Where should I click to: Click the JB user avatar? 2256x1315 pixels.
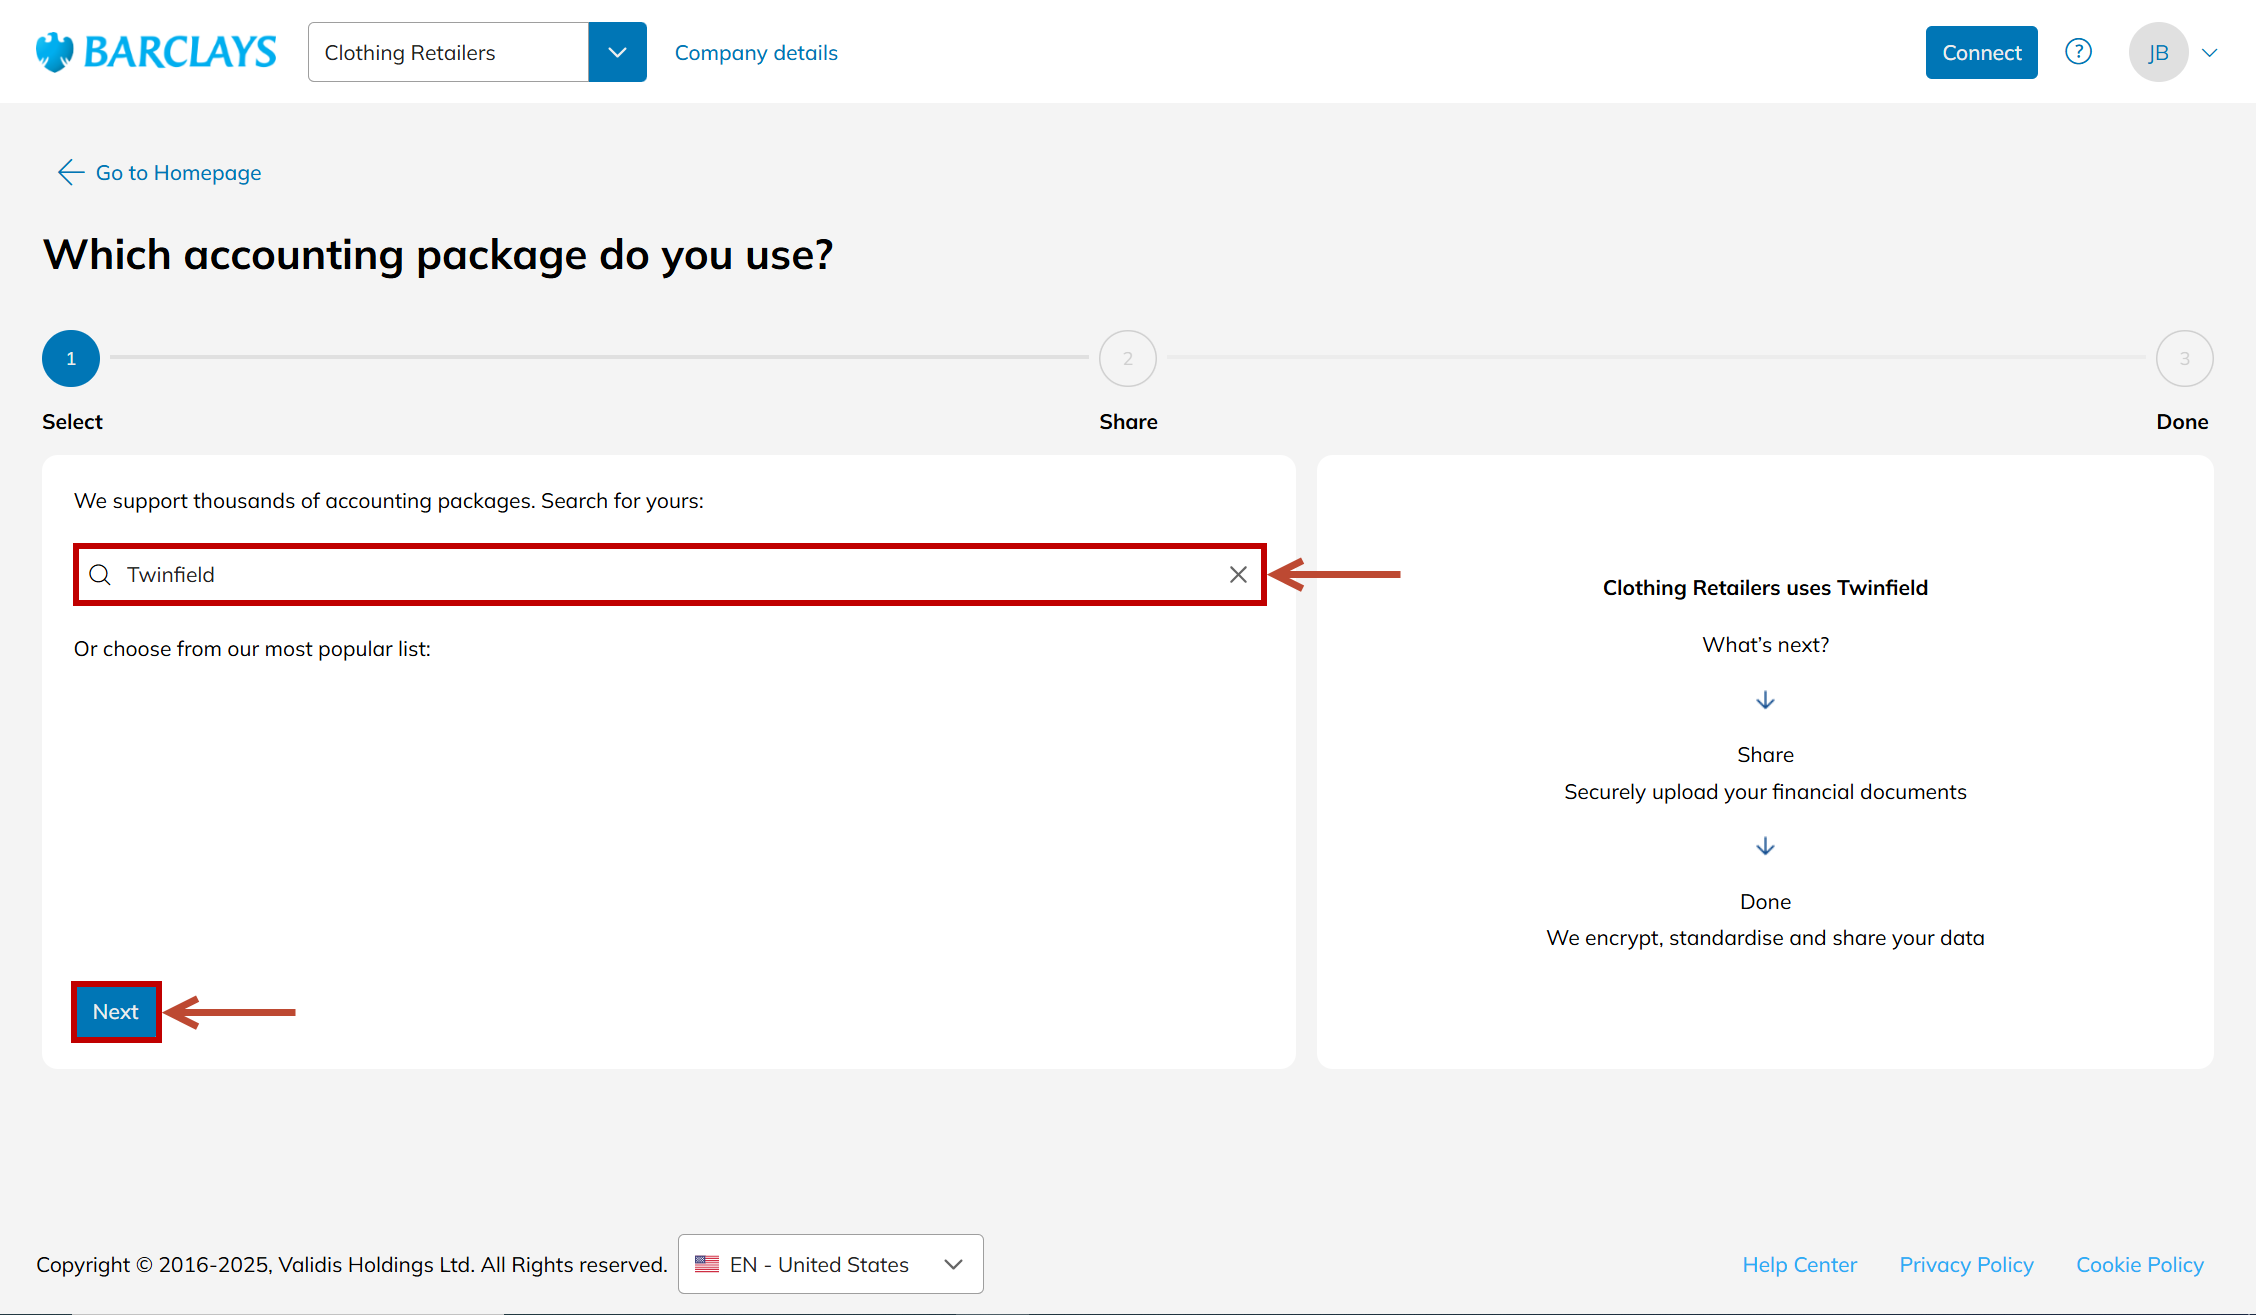click(2158, 52)
